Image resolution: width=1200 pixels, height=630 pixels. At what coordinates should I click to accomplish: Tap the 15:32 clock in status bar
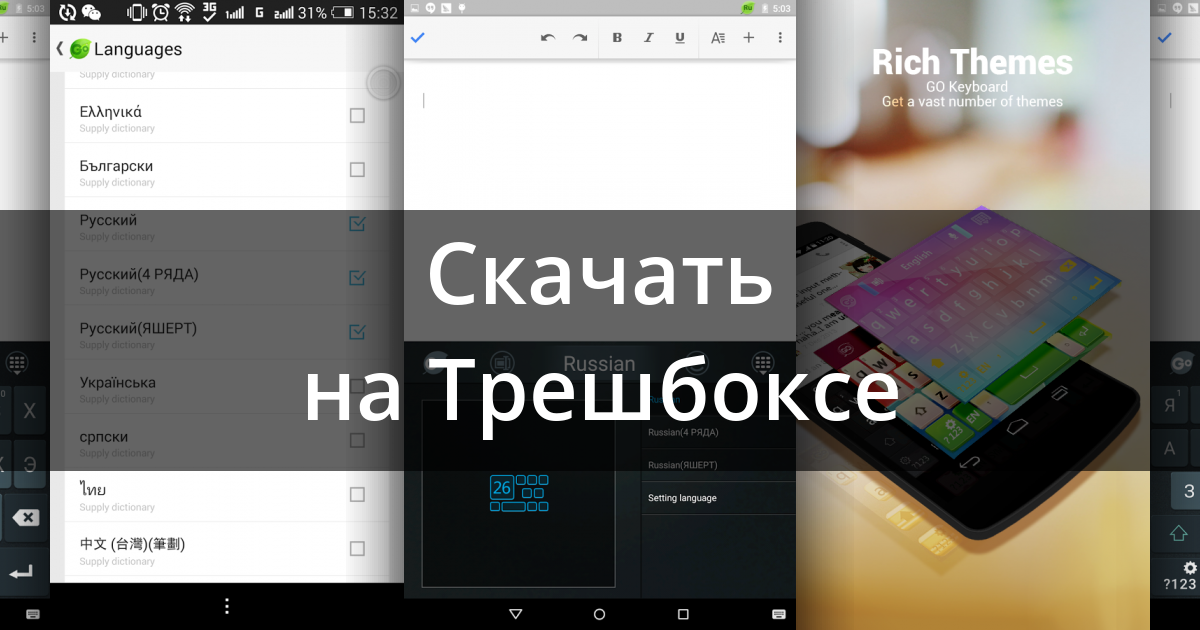[378, 13]
